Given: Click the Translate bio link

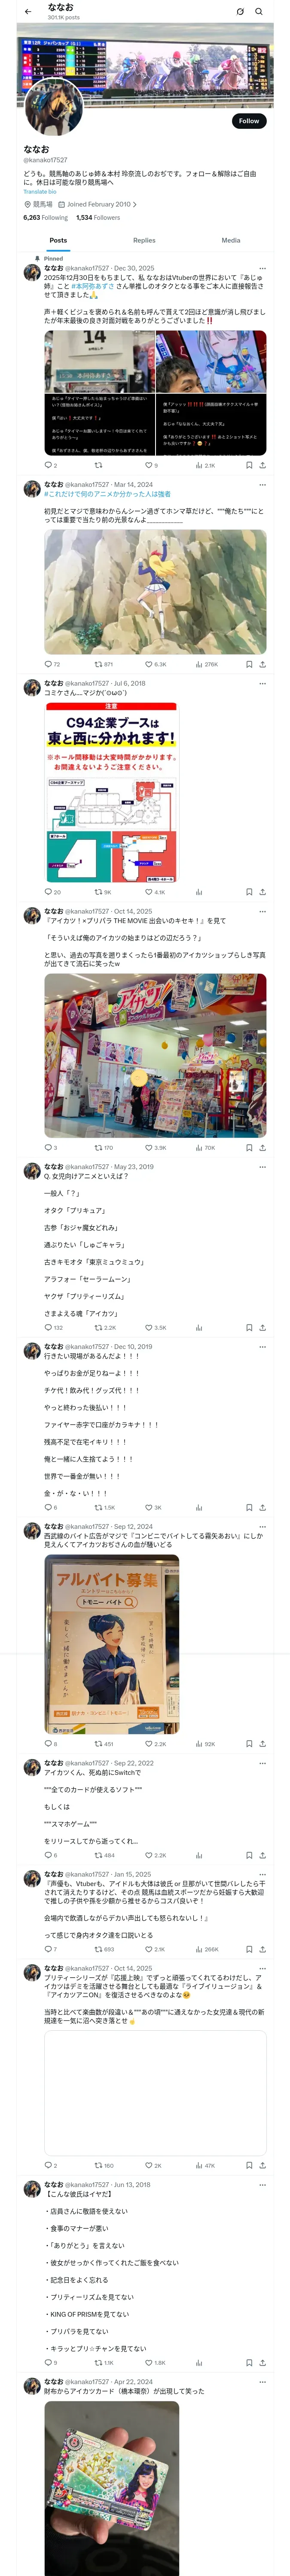Looking at the screenshot, I should (40, 192).
